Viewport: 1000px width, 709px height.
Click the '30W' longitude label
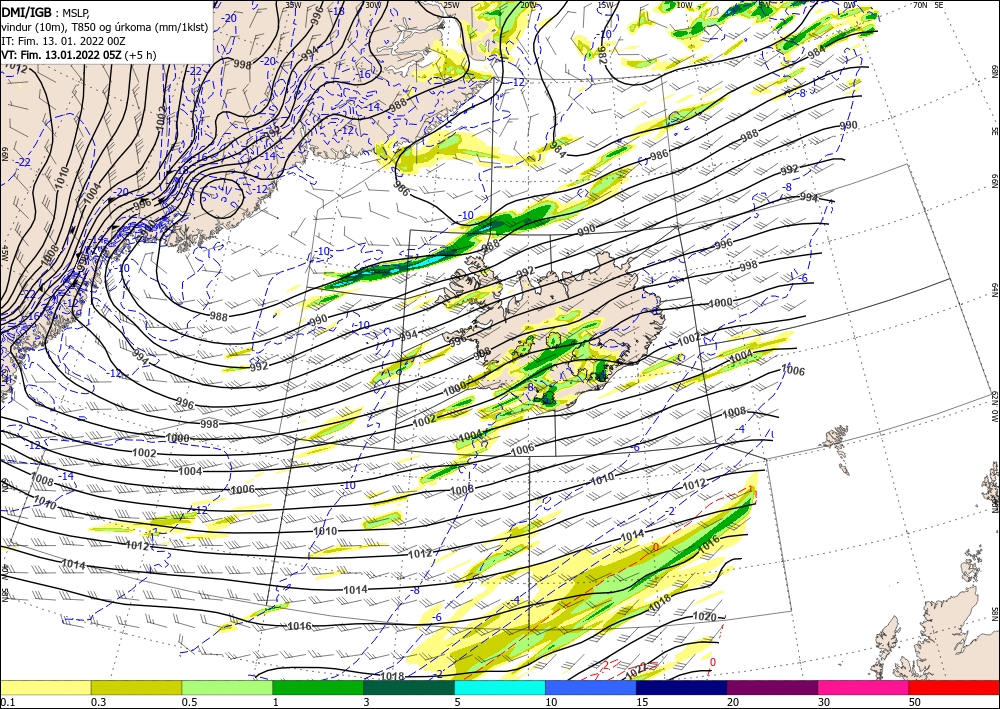(374, 4)
